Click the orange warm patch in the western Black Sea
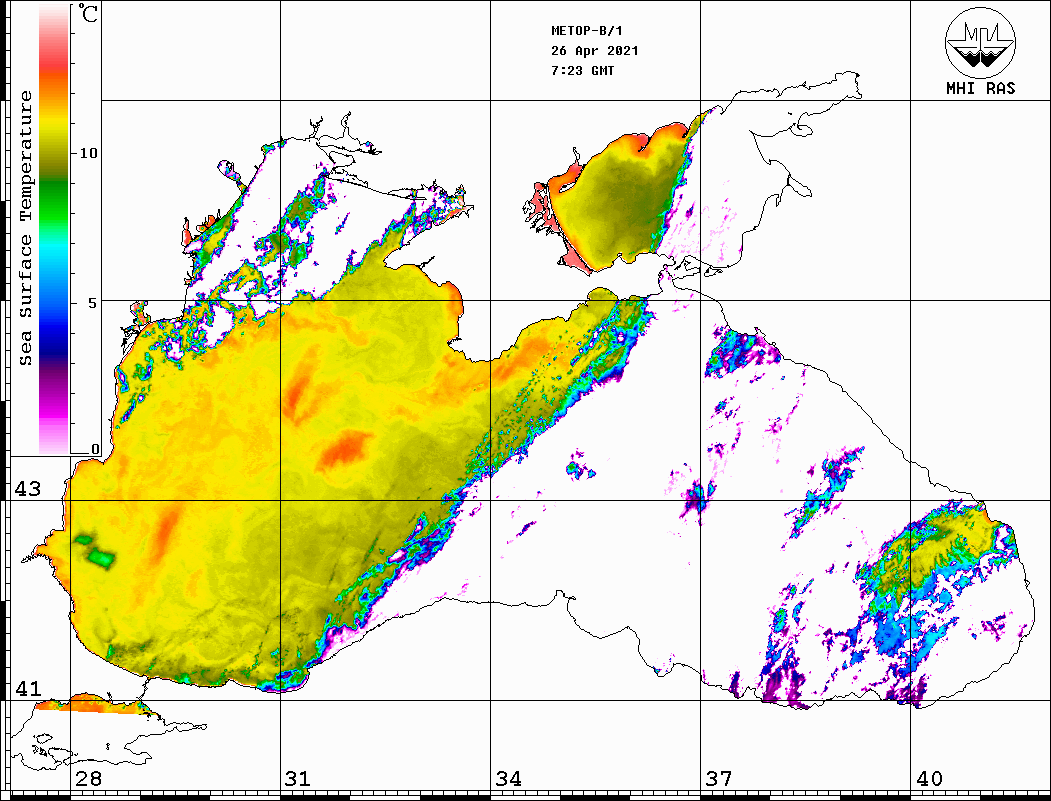The image size is (1051, 801). tap(345, 450)
